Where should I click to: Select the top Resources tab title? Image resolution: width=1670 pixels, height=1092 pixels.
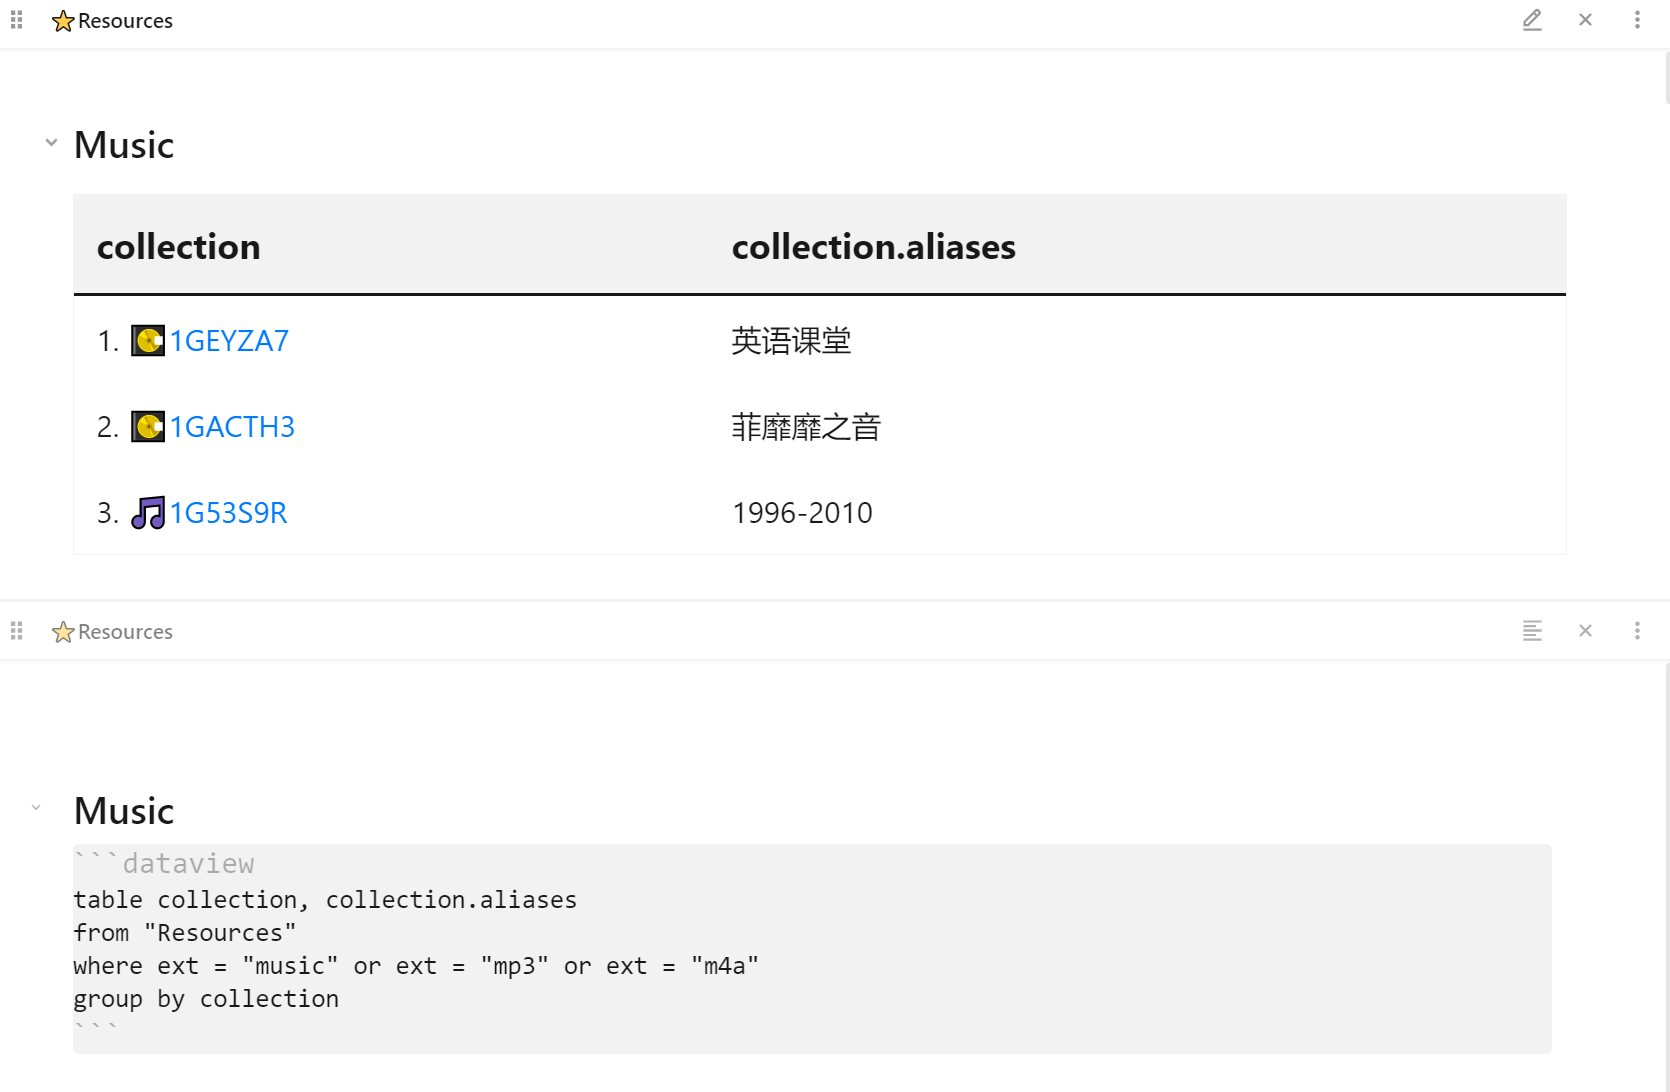tap(126, 19)
